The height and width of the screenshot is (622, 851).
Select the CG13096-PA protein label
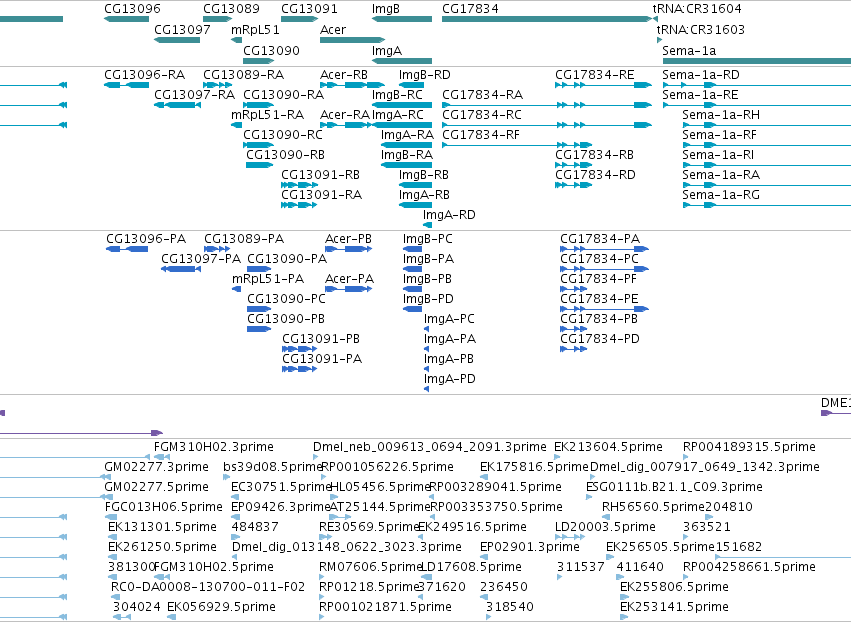point(145,239)
